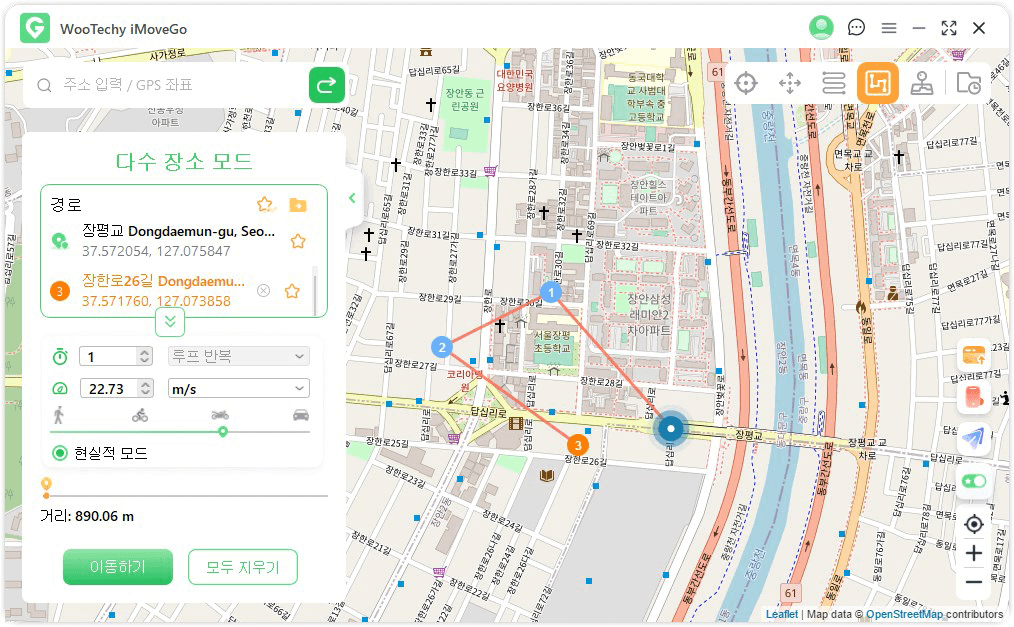Screen dimensions: 1014x627
Task: Open the user account profile menu
Action: (821, 28)
